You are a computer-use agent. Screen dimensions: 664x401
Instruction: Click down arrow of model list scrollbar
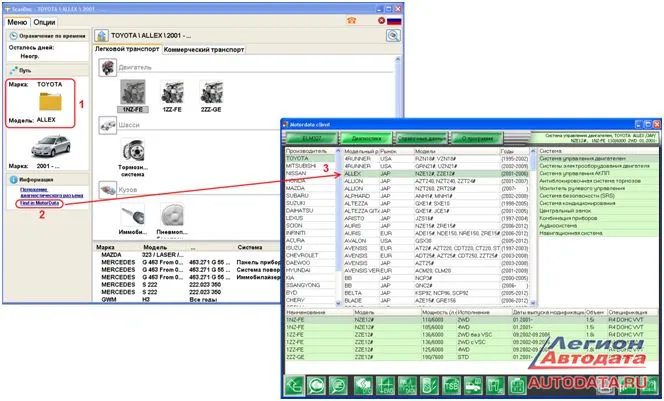[533, 303]
